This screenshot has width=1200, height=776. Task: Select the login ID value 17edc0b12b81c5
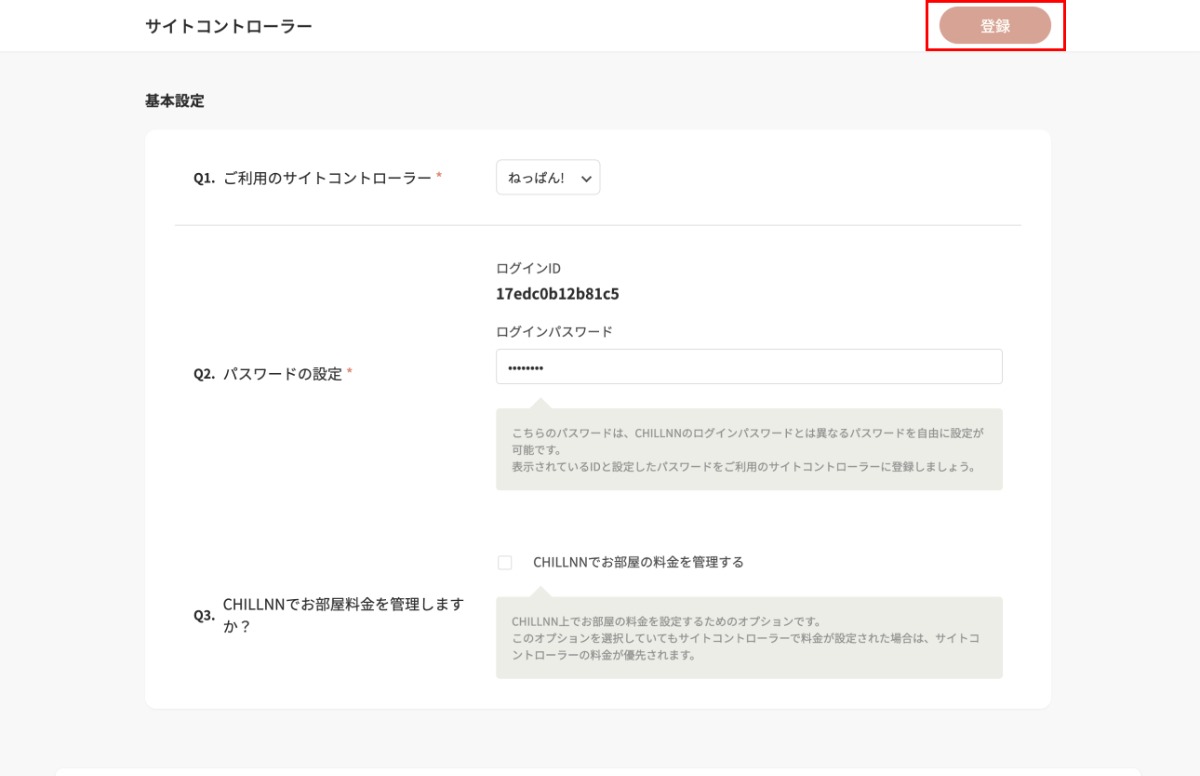coord(557,295)
